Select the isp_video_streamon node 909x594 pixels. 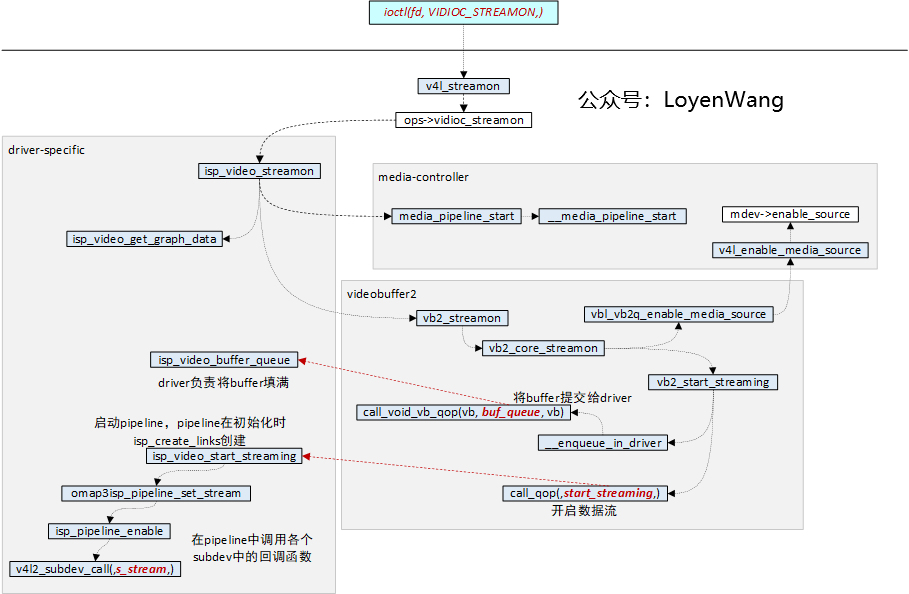[x=258, y=171]
